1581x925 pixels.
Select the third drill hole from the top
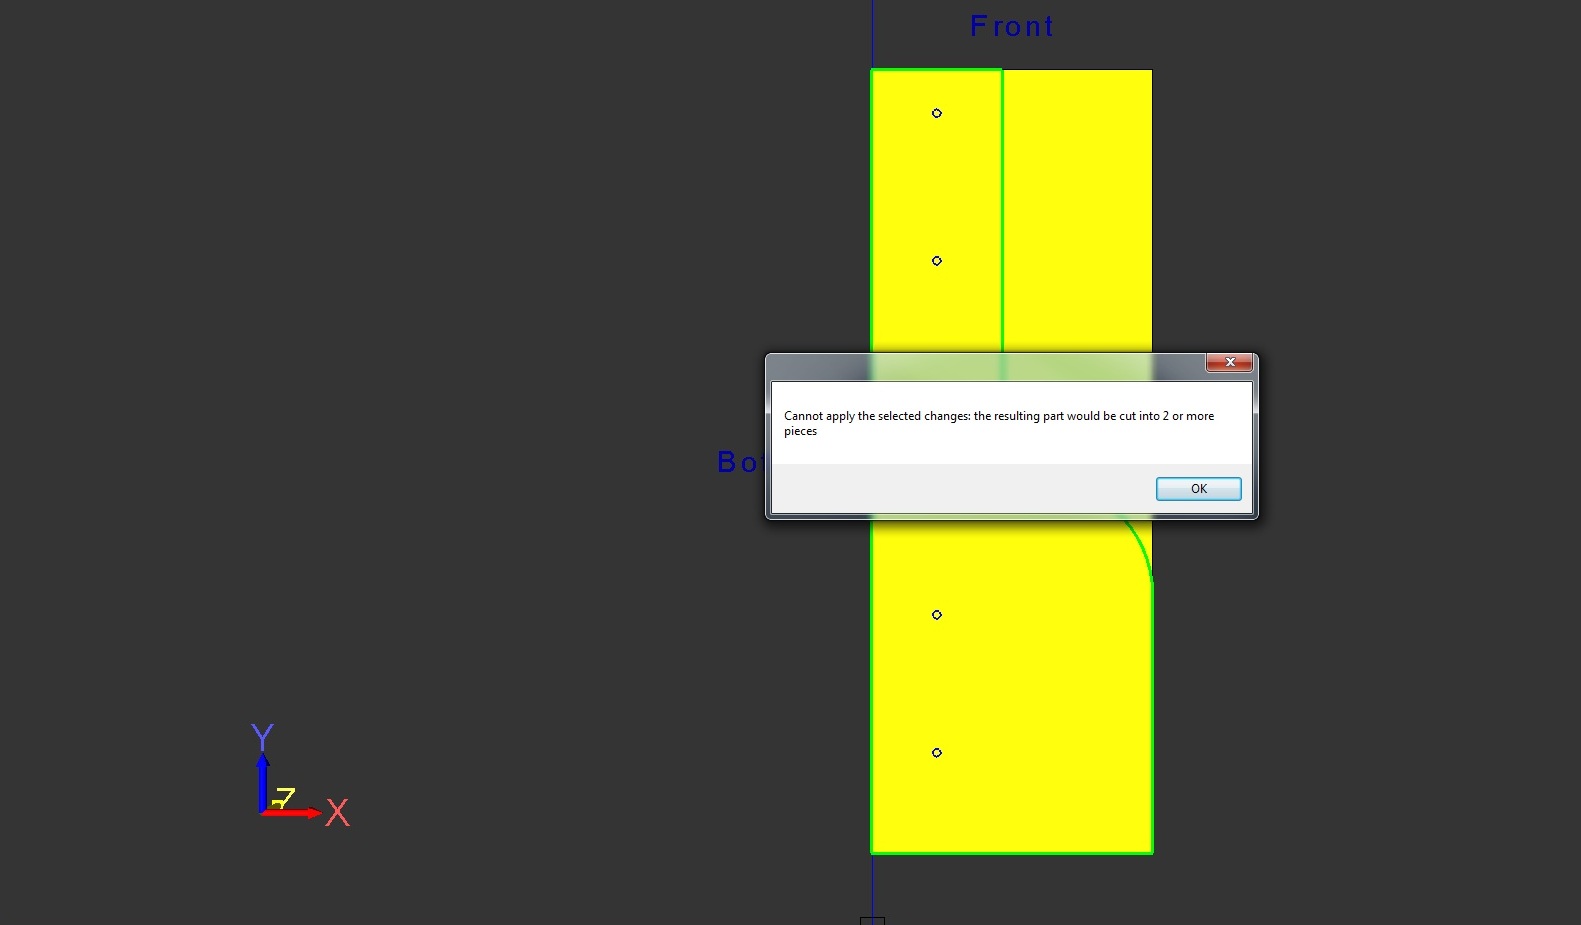click(937, 615)
